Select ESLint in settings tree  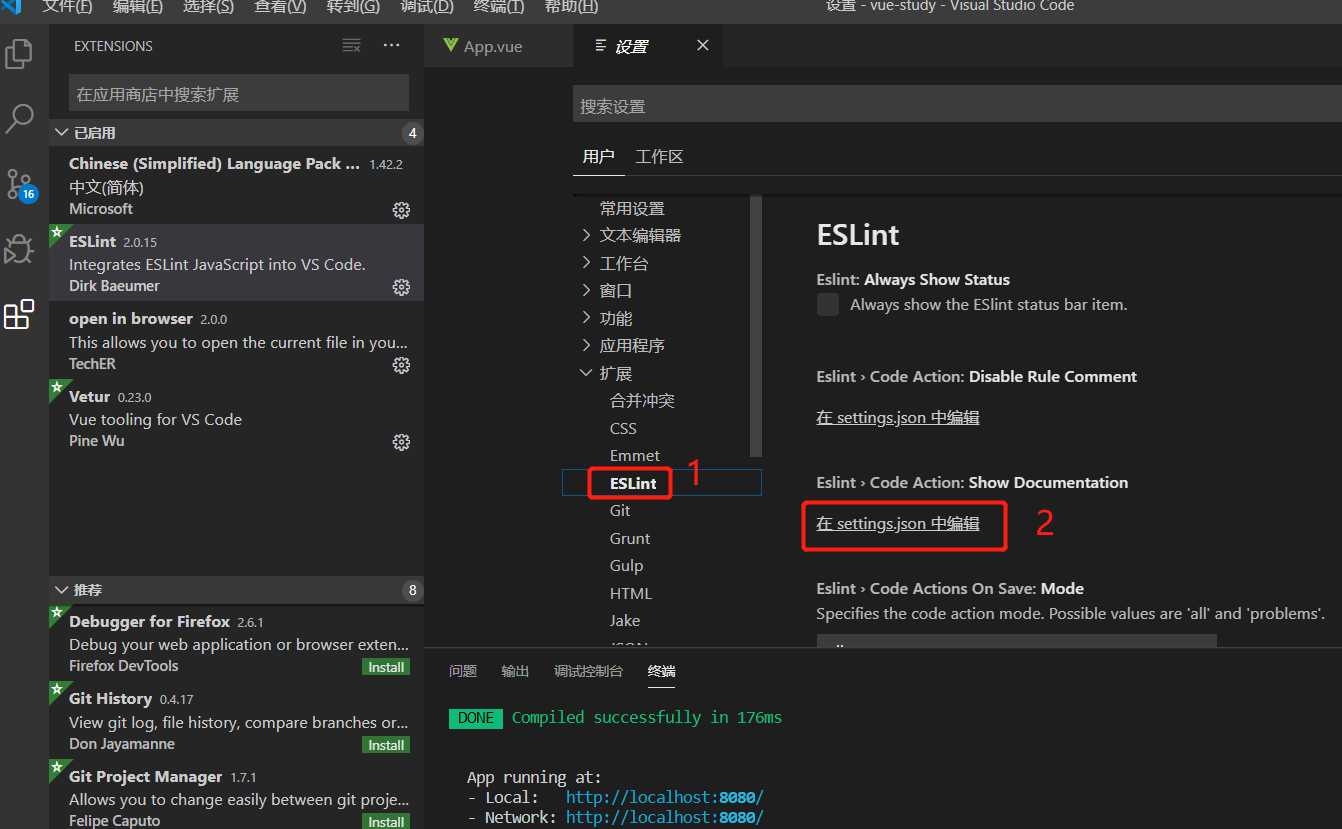tap(633, 483)
